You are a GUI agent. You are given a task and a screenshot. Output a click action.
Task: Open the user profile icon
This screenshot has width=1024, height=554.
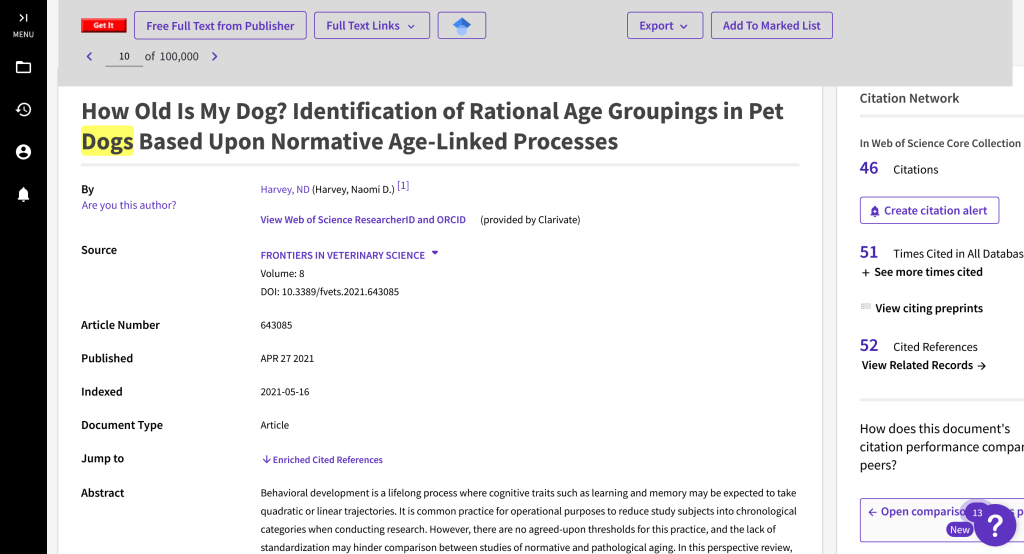tap(24, 152)
